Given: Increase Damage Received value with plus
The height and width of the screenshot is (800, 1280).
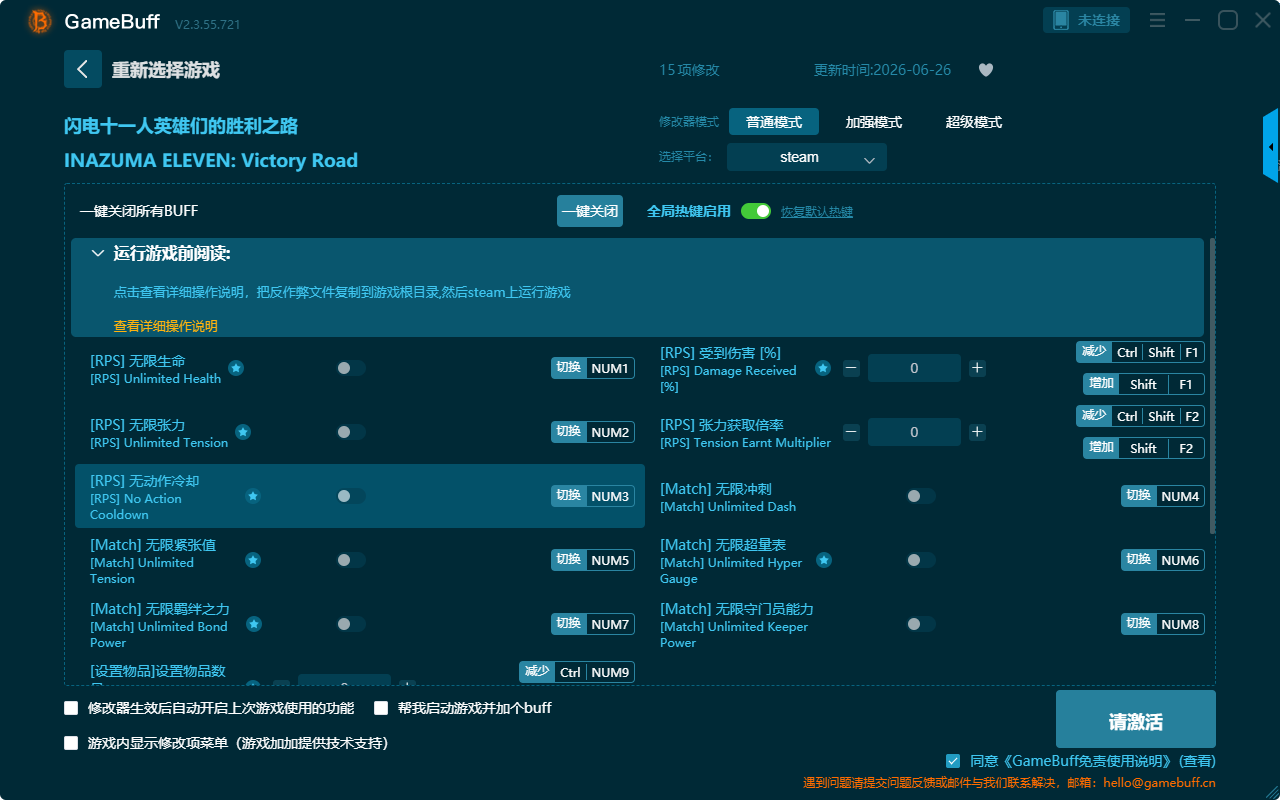Looking at the screenshot, I should [x=977, y=368].
